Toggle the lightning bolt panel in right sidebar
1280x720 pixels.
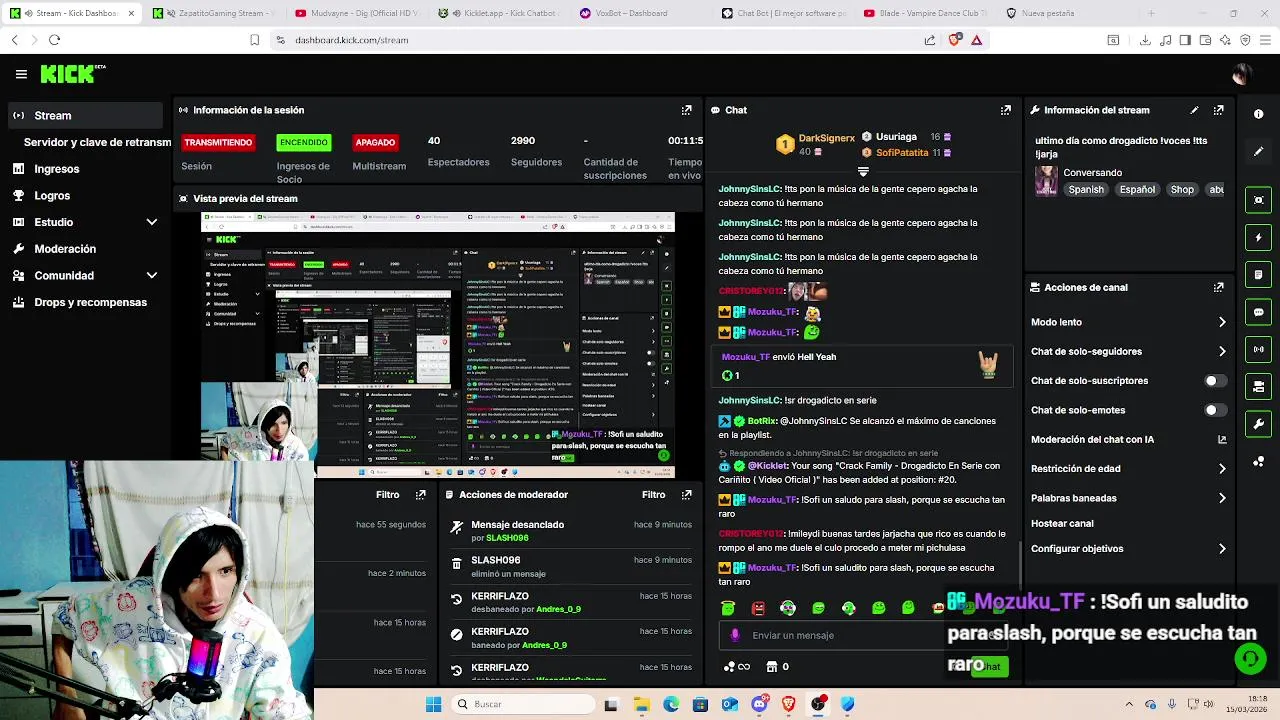(1259, 238)
